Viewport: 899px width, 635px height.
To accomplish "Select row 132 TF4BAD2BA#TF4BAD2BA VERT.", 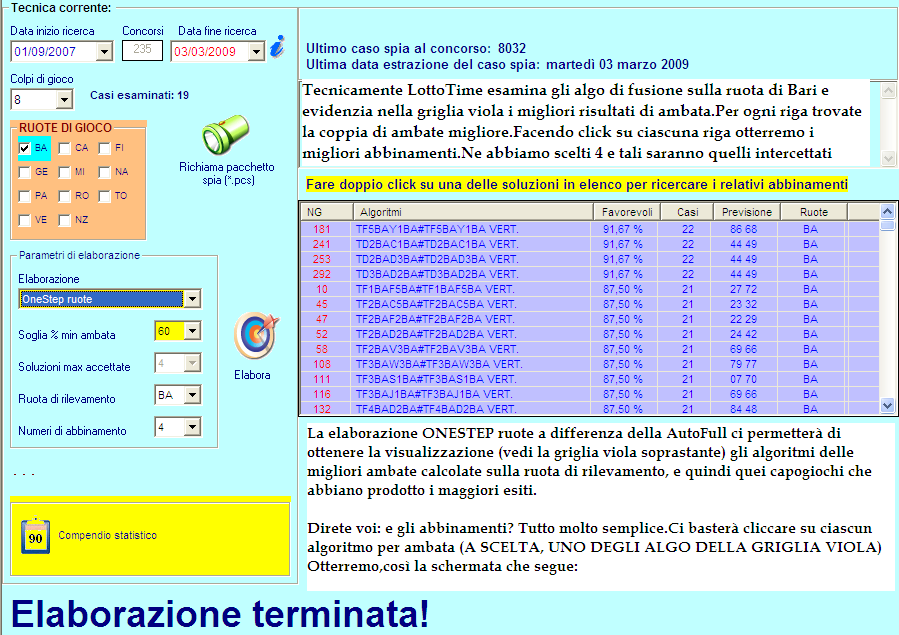I will point(589,409).
